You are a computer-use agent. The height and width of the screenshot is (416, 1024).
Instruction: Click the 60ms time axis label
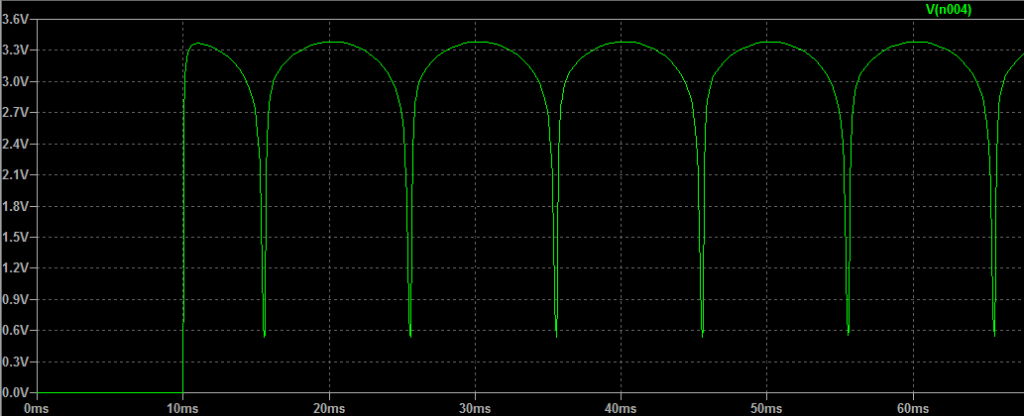click(912, 408)
